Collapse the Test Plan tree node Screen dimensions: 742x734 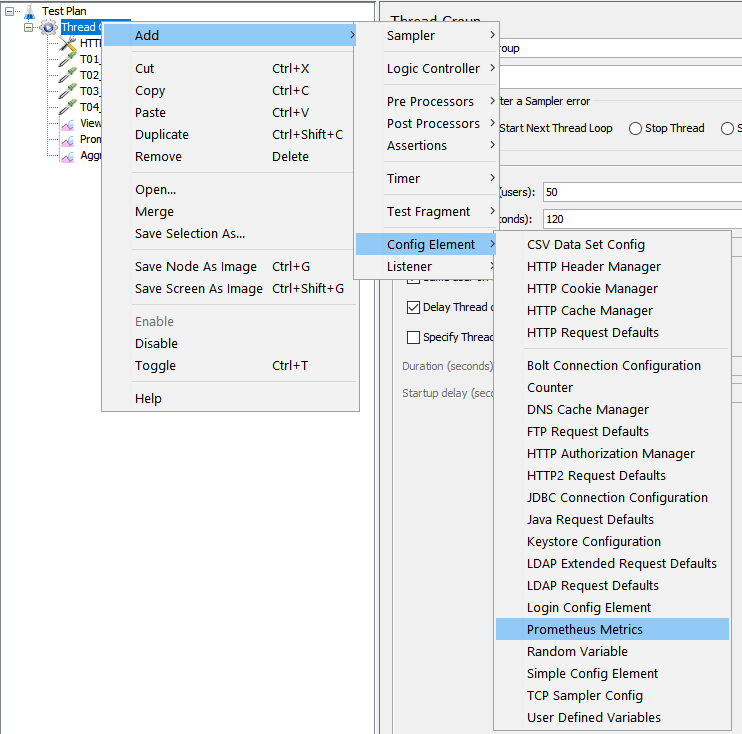coord(10,11)
